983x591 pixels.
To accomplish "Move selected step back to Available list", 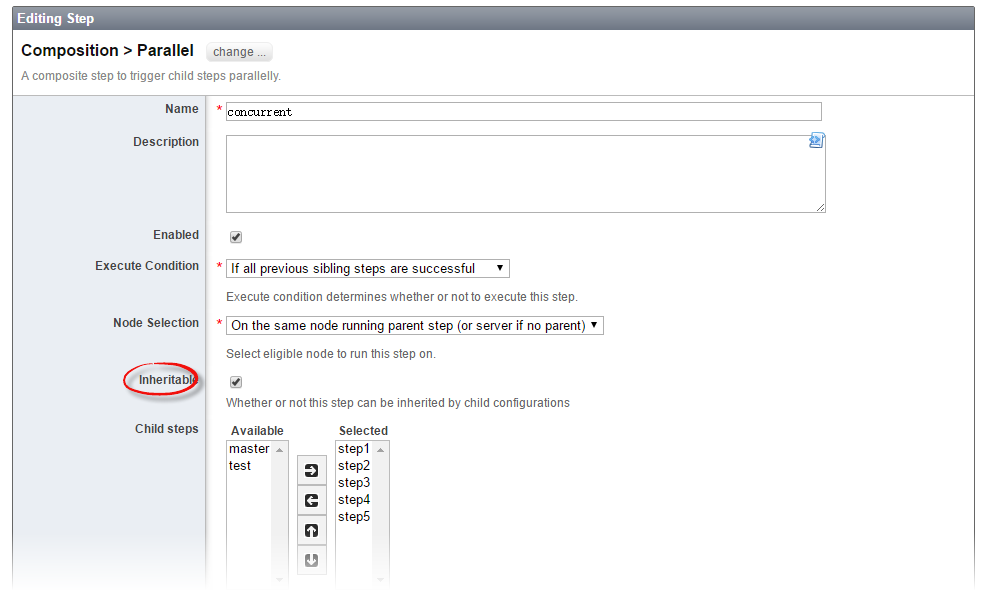I will (x=312, y=500).
